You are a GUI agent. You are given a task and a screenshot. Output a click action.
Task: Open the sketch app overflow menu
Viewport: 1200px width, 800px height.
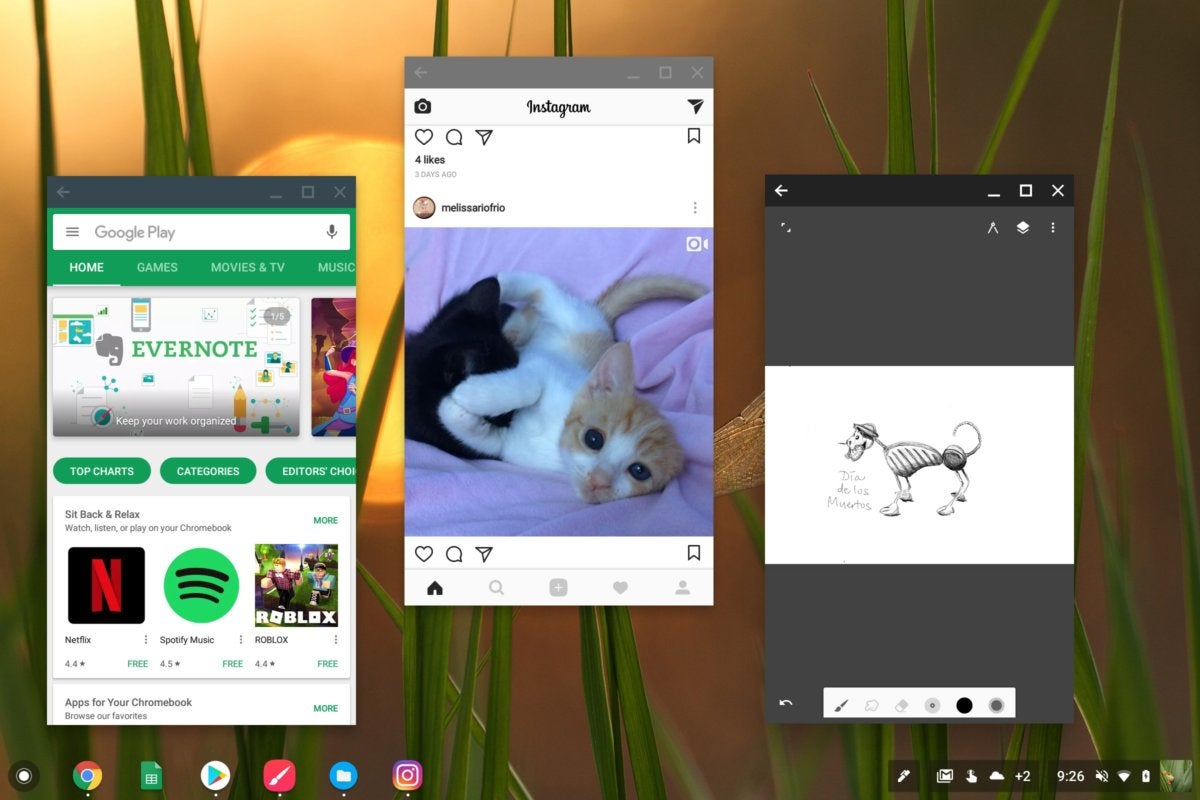pos(1052,228)
